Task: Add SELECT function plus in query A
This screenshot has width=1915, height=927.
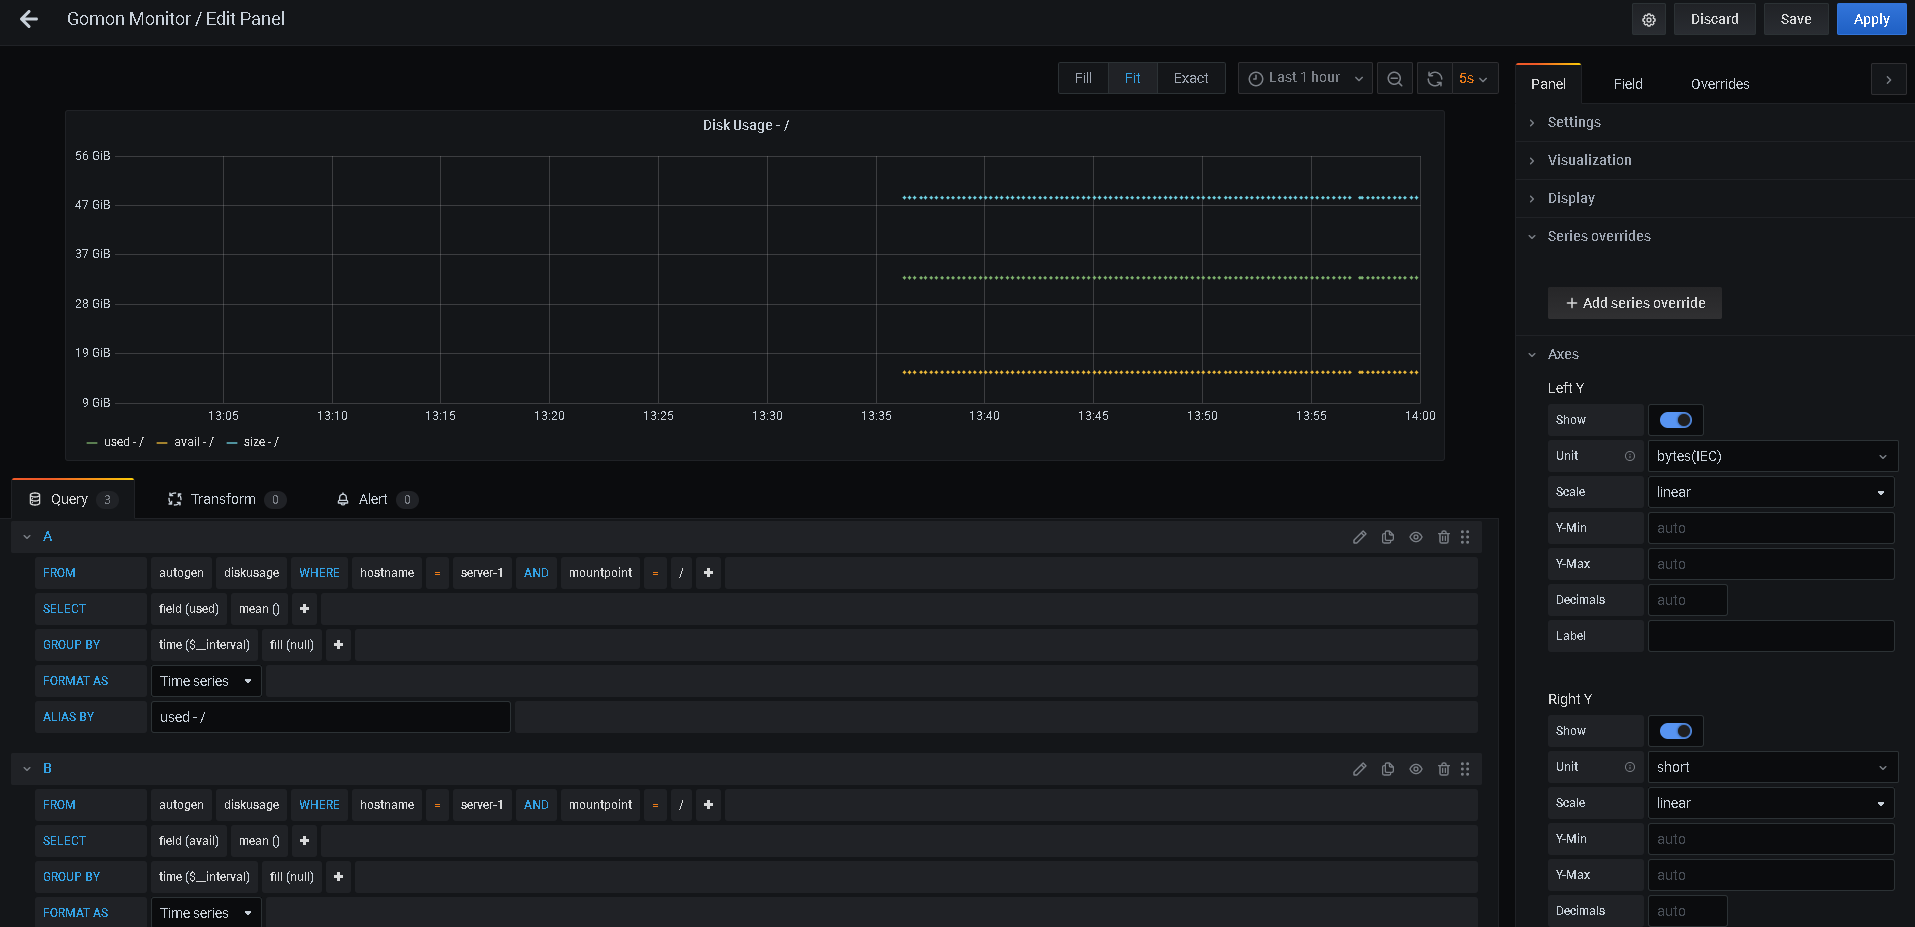Action: click(305, 609)
